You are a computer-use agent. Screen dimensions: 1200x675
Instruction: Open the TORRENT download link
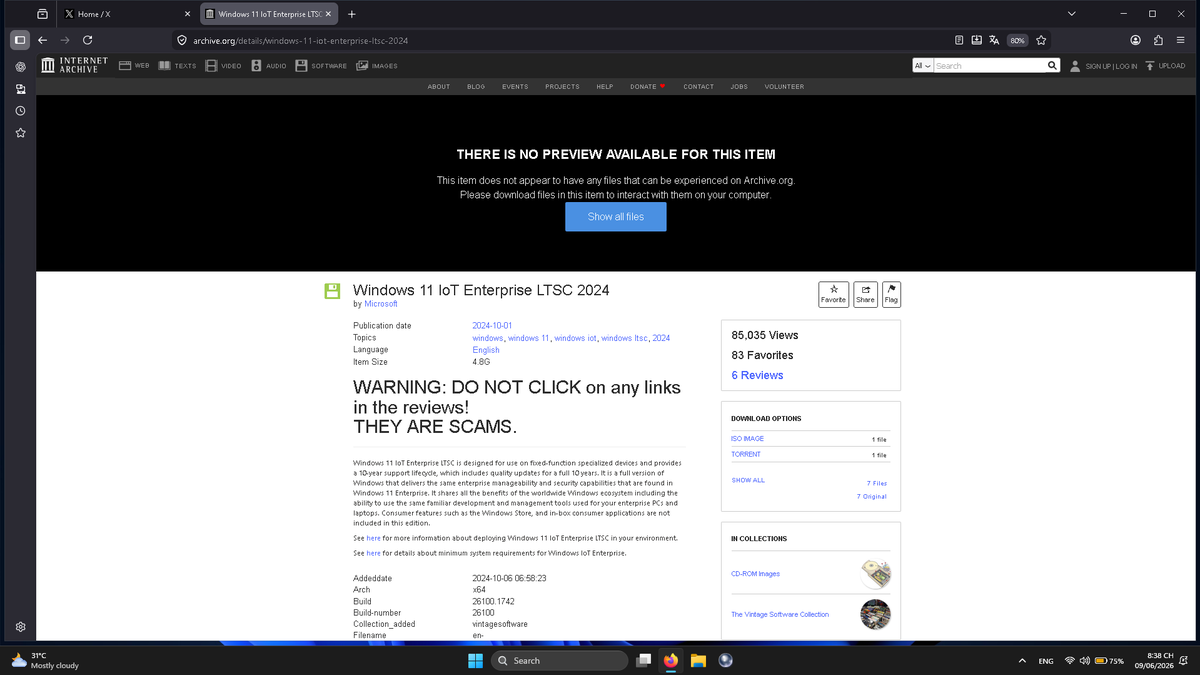[x=746, y=455]
